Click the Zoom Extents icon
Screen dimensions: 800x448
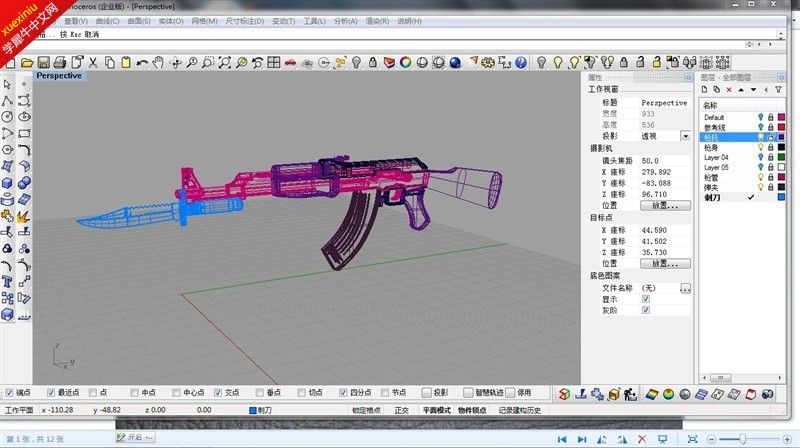(224, 63)
